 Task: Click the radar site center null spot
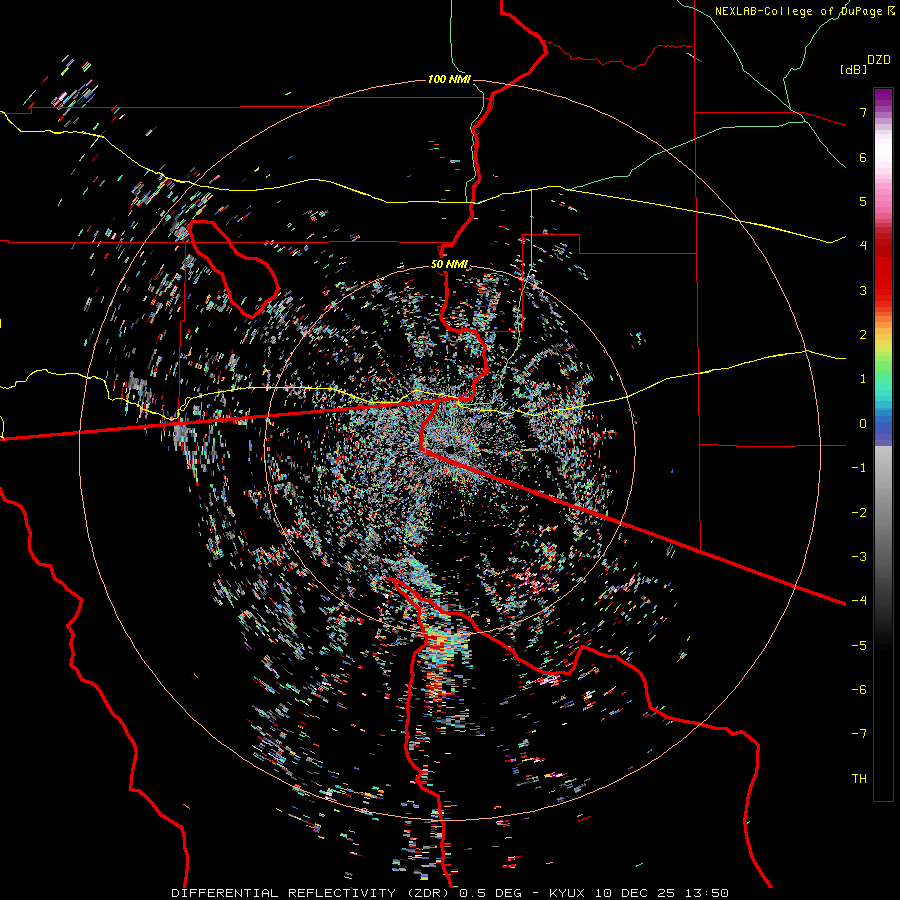pyautogui.click(x=449, y=448)
